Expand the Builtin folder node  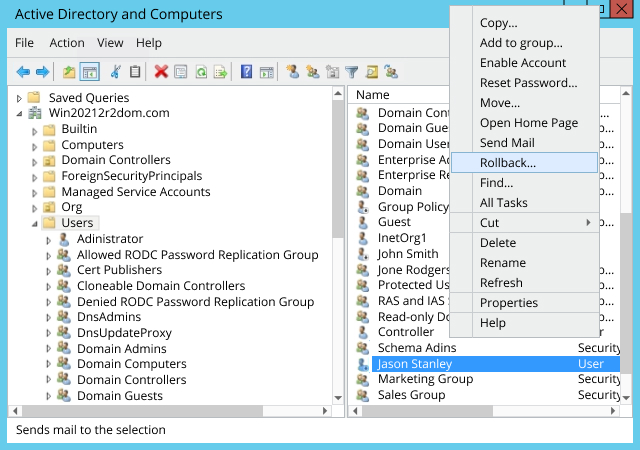pos(34,131)
